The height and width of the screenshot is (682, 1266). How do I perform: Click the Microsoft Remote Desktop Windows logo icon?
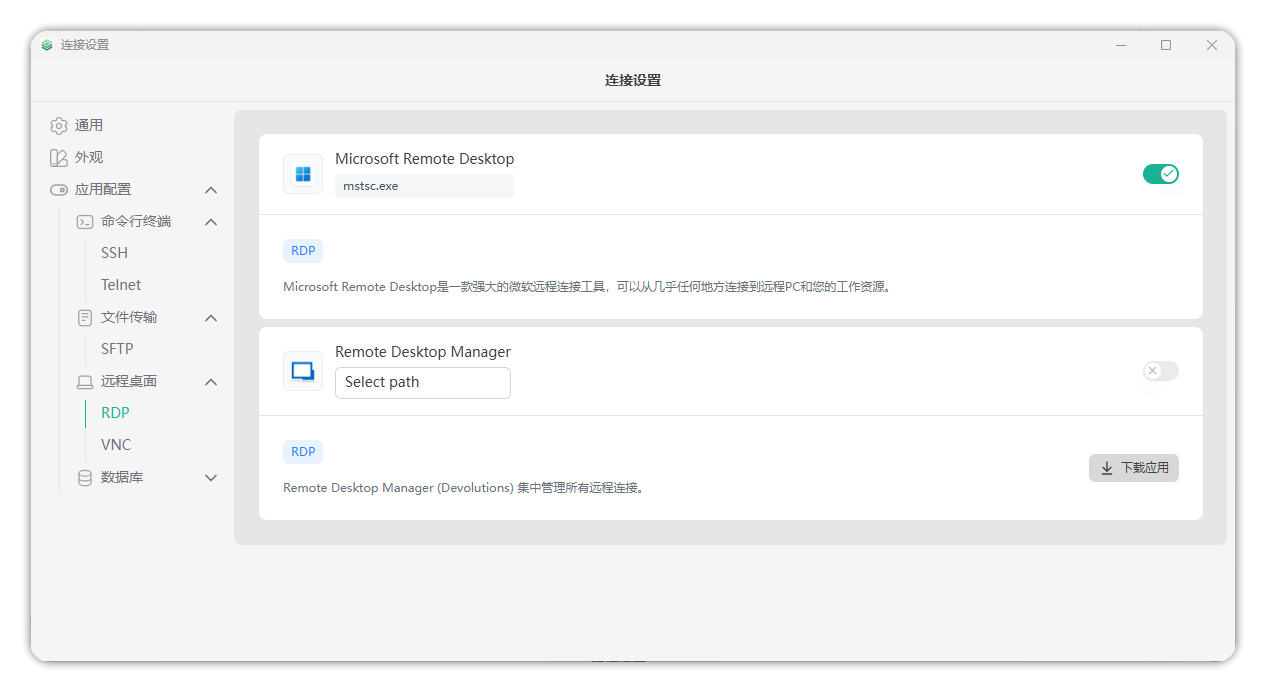(303, 174)
